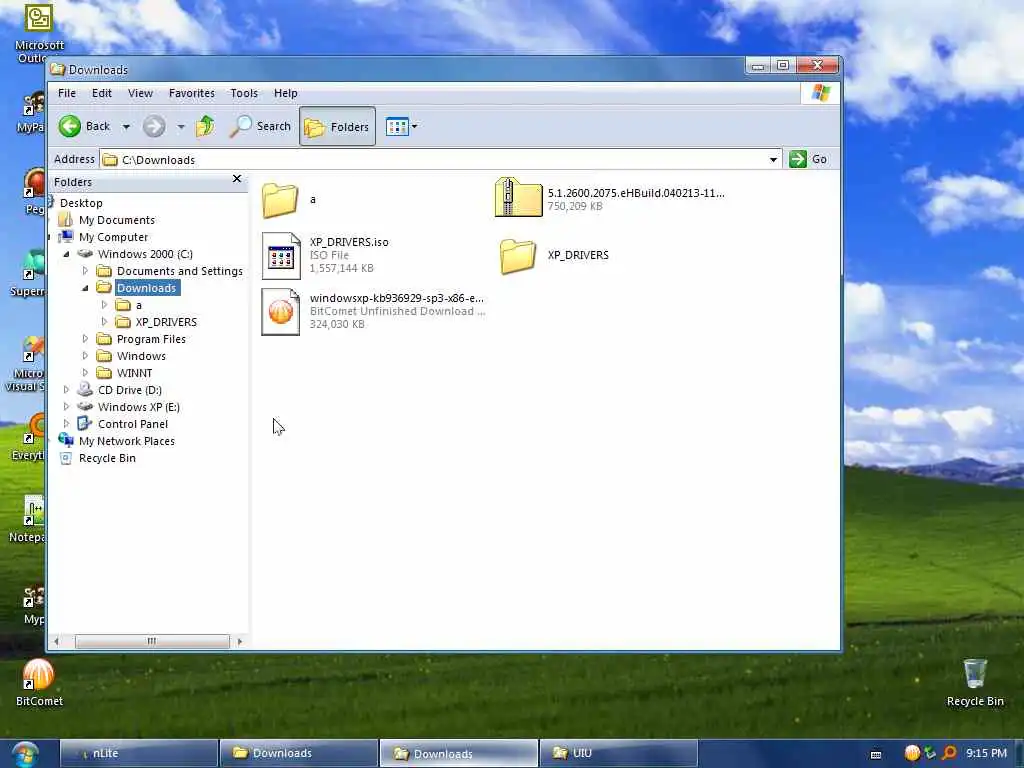Click the green Go button

[x=808, y=159]
